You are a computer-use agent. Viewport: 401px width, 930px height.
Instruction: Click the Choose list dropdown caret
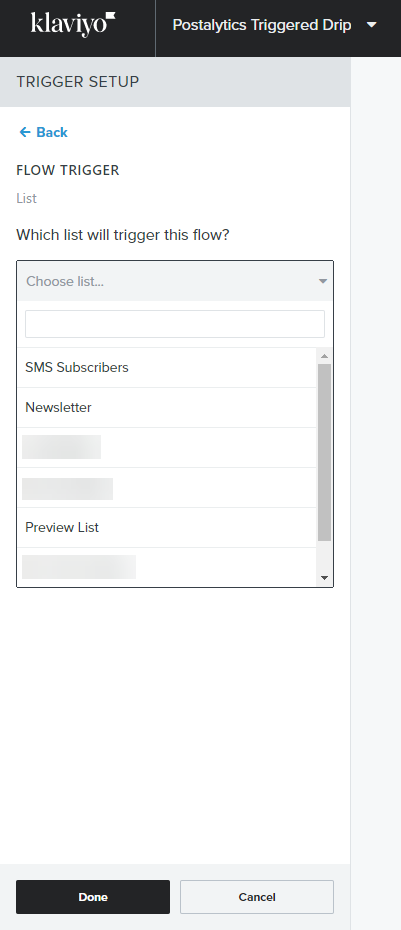323,281
